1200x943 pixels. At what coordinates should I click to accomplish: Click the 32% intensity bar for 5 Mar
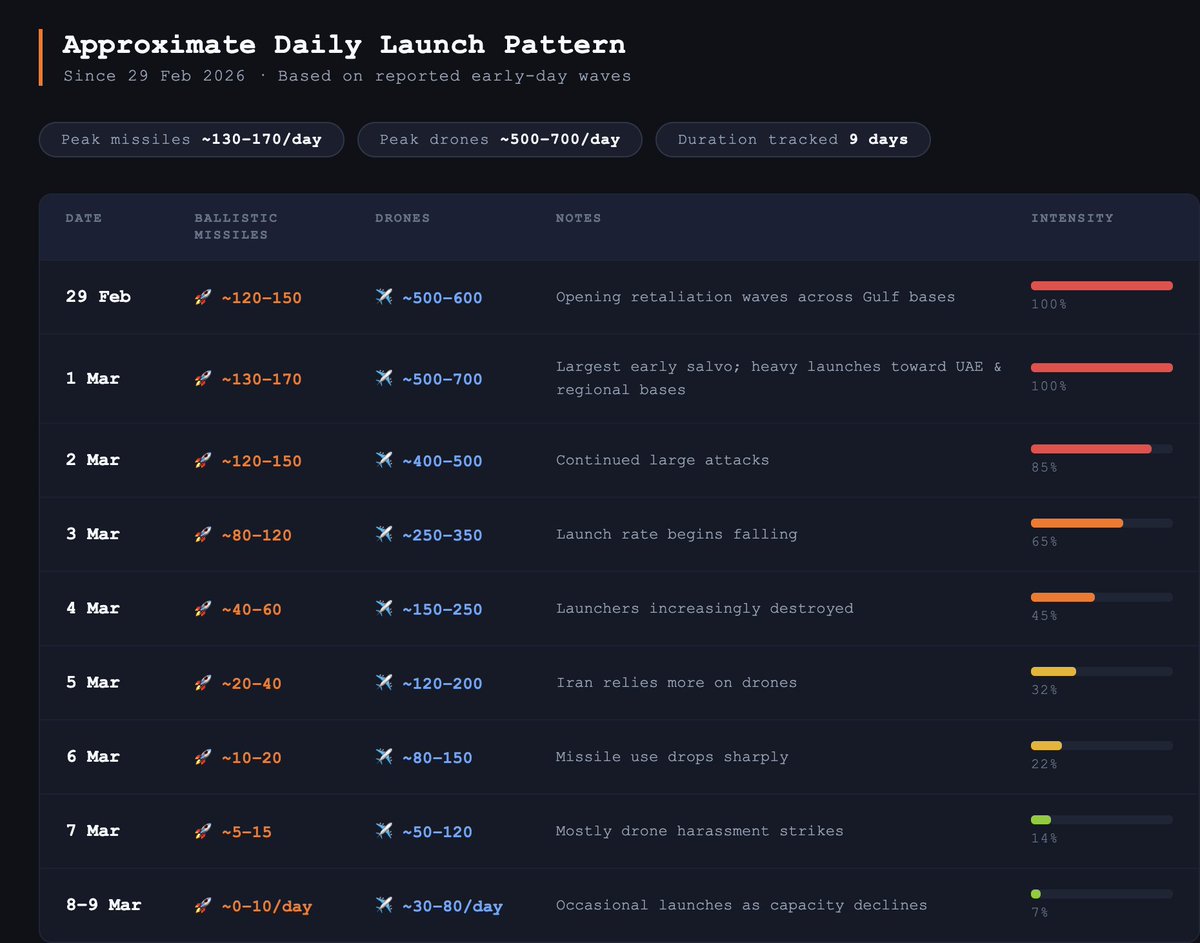(x=1102, y=671)
